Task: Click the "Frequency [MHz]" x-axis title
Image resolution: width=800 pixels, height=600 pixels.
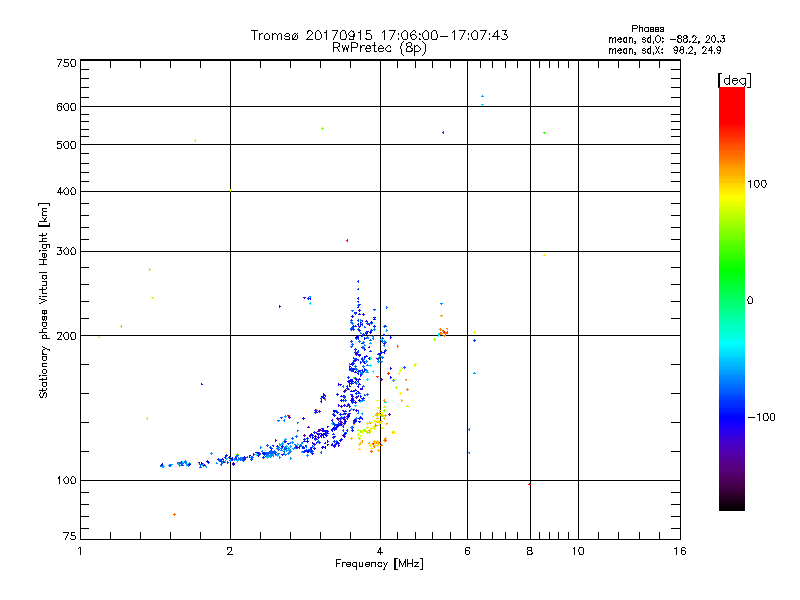Action: pyautogui.click(x=379, y=564)
